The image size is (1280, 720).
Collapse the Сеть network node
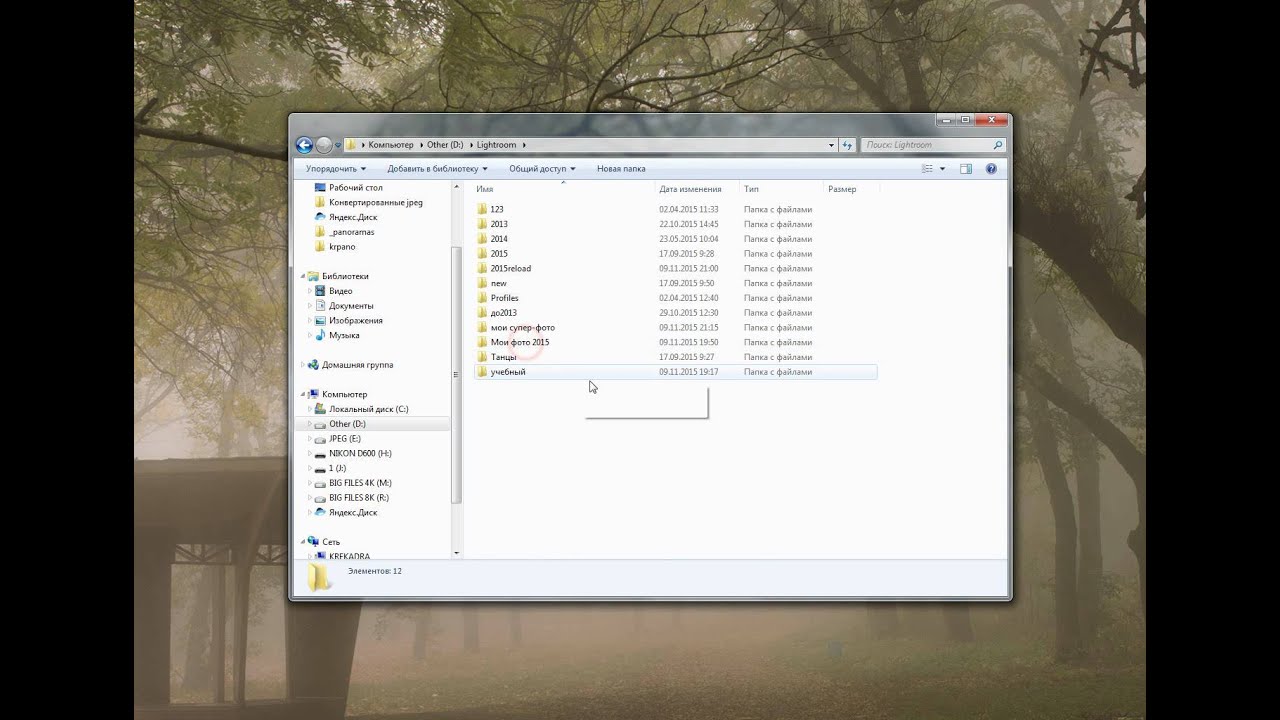(303, 542)
